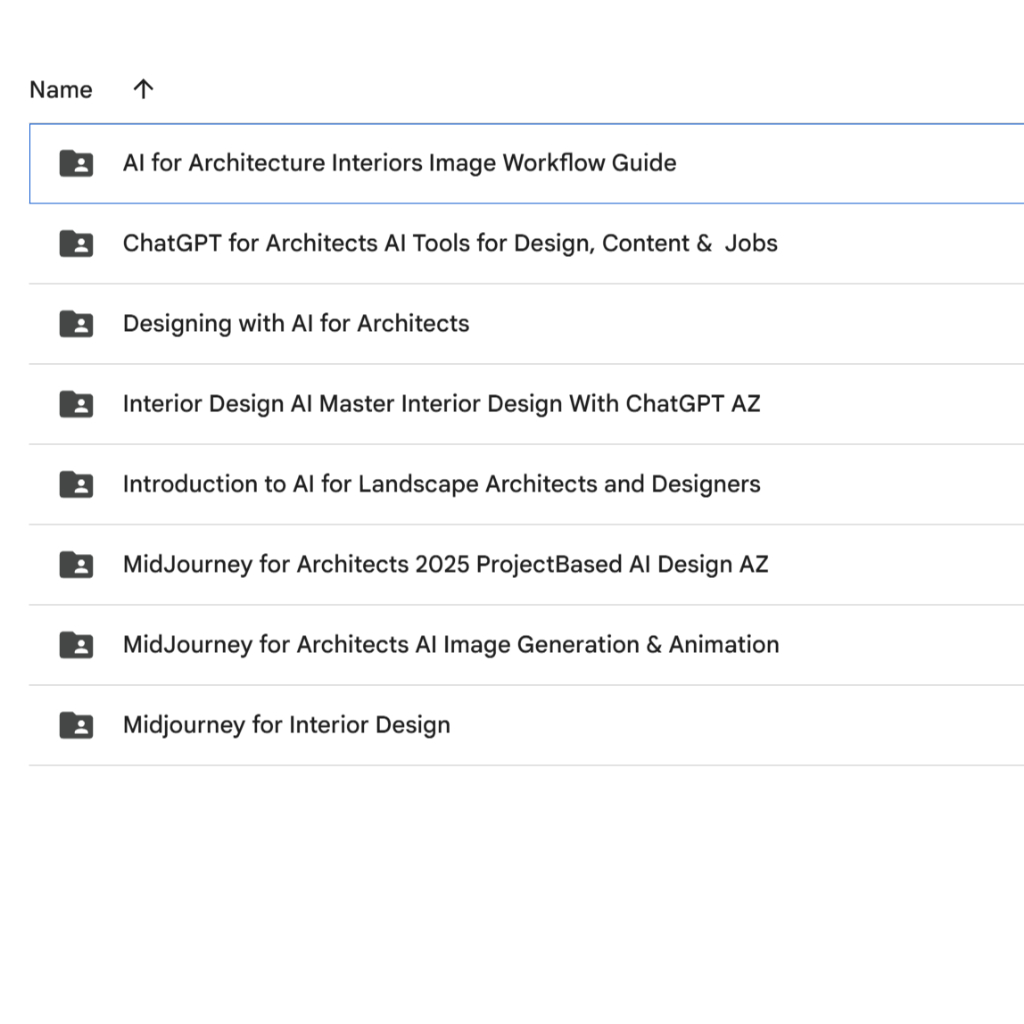
Task: Select 'Interior Design AI Master Interior Design With ChatGPT AZ'
Action: 441,404
